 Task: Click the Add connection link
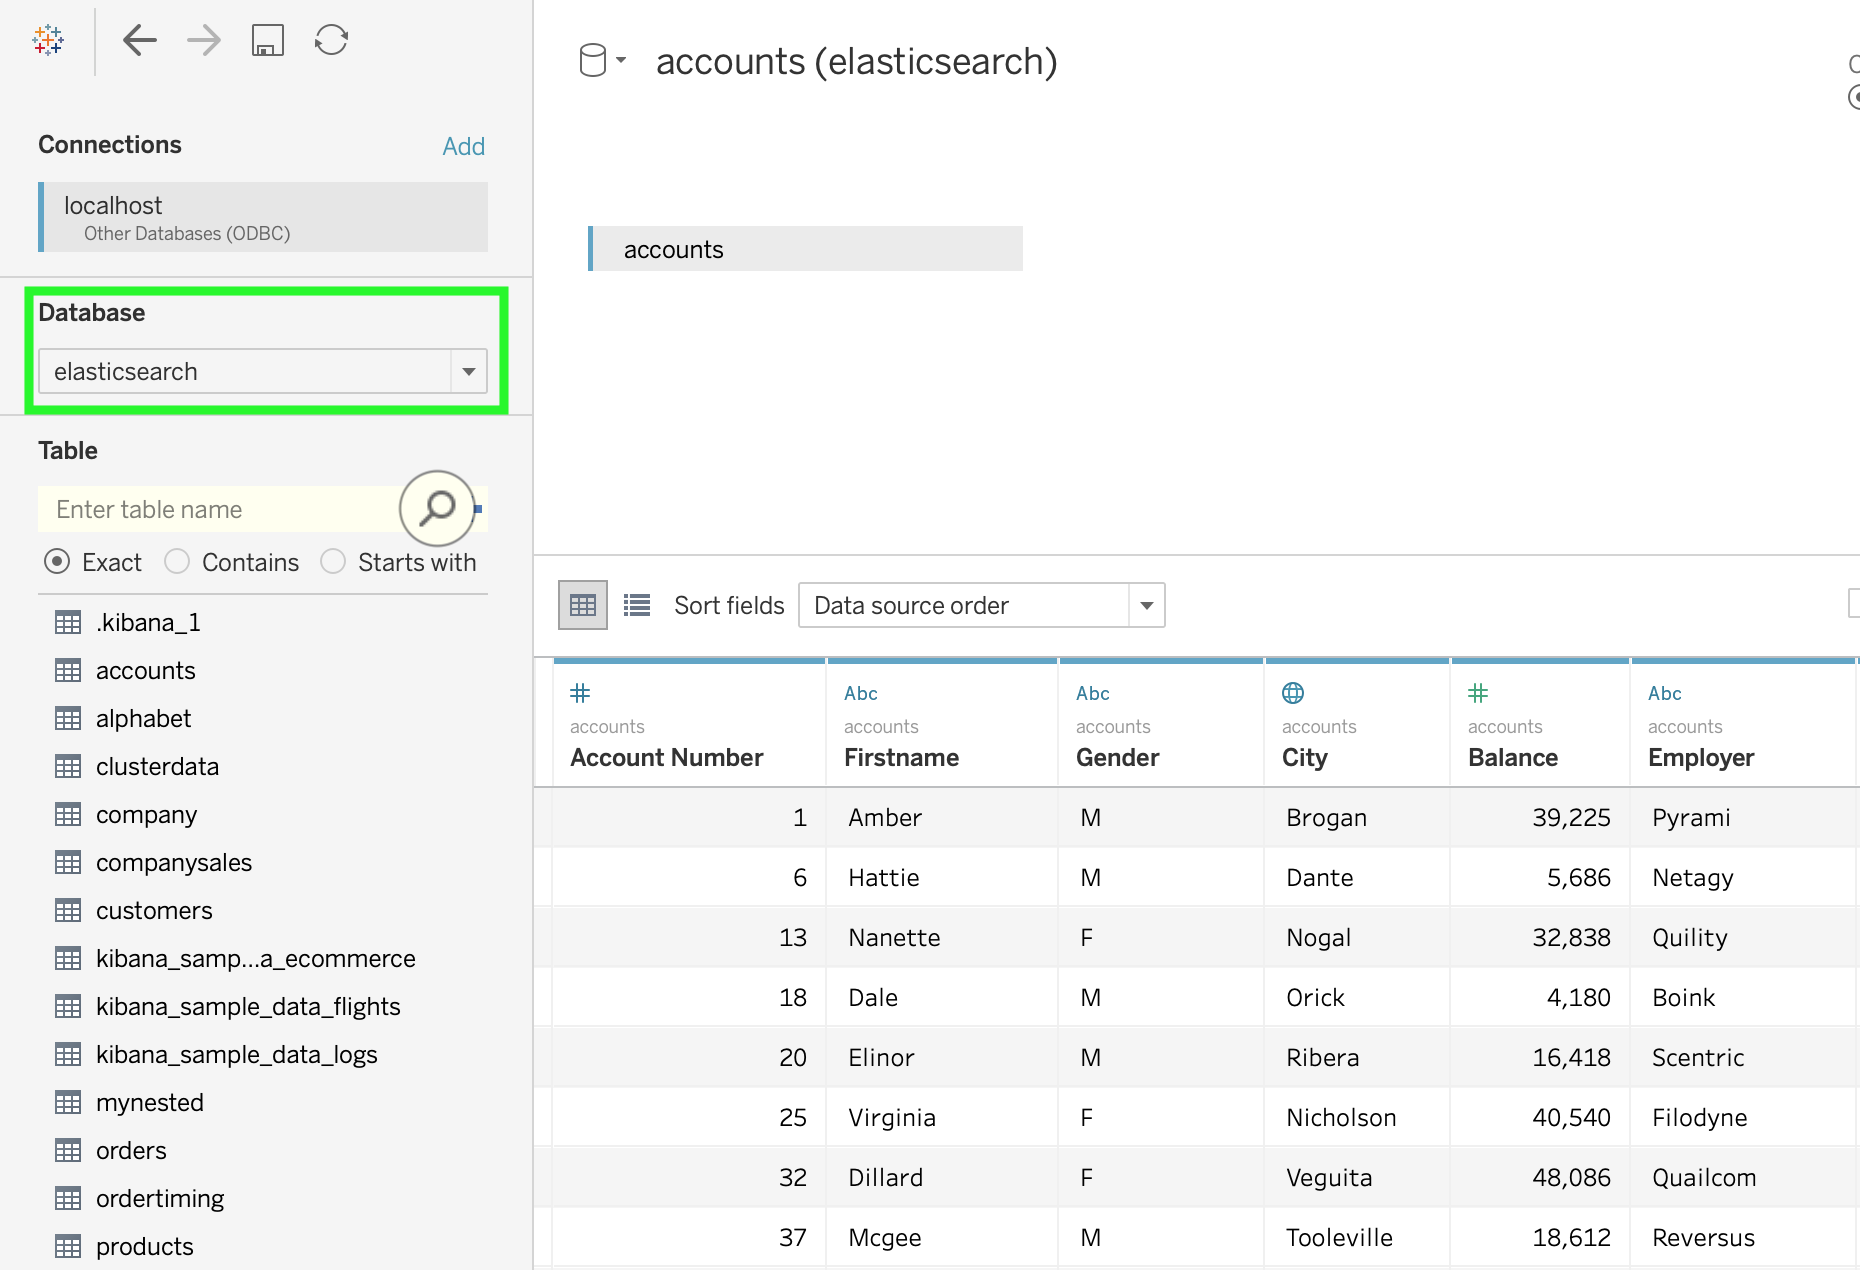pyautogui.click(x=463, y=146)
